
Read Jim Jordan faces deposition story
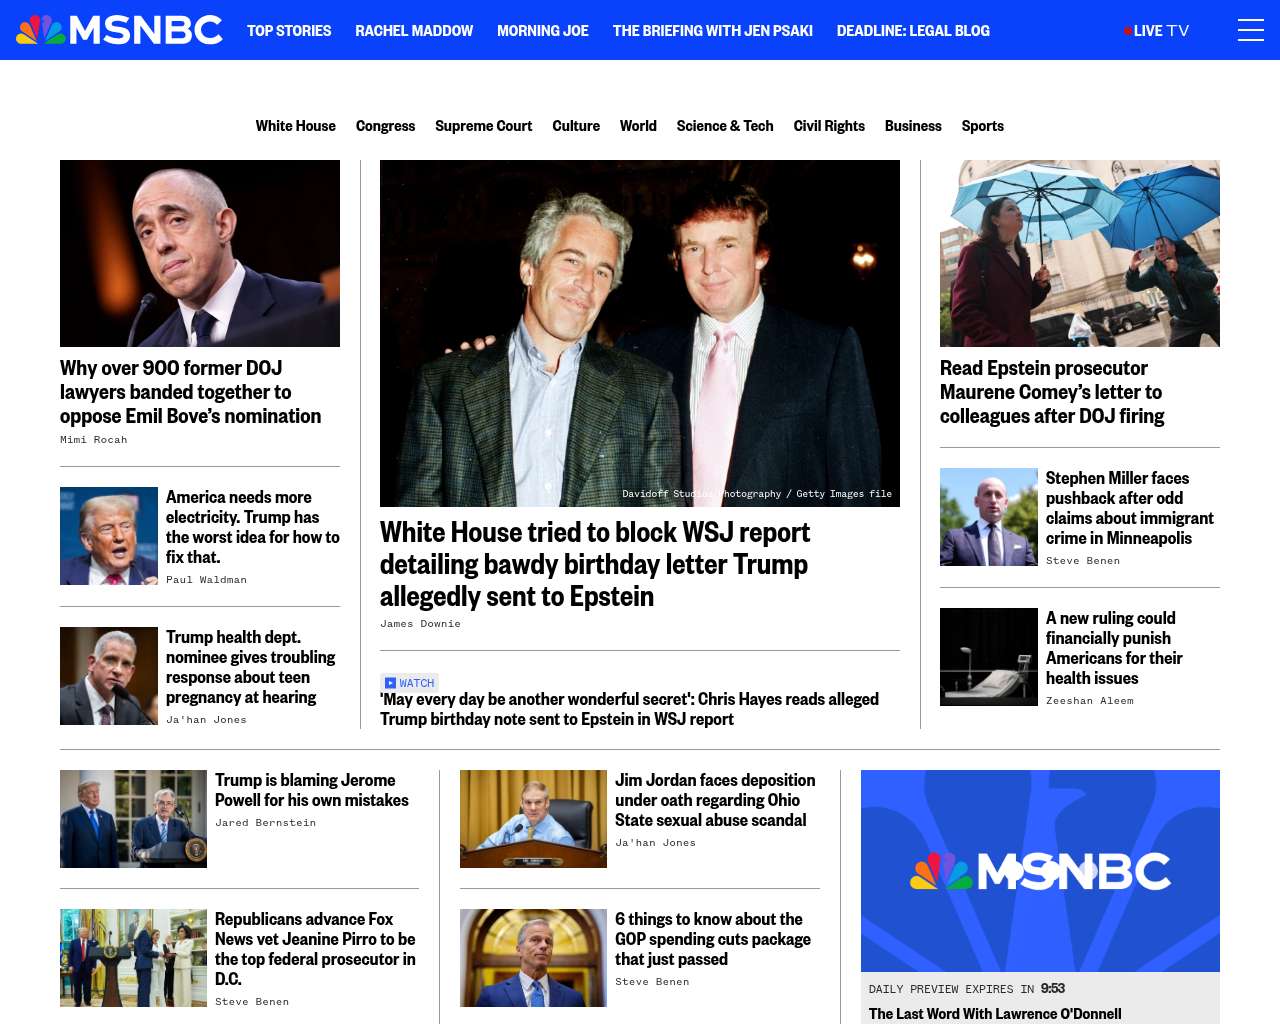pos(715,800)
